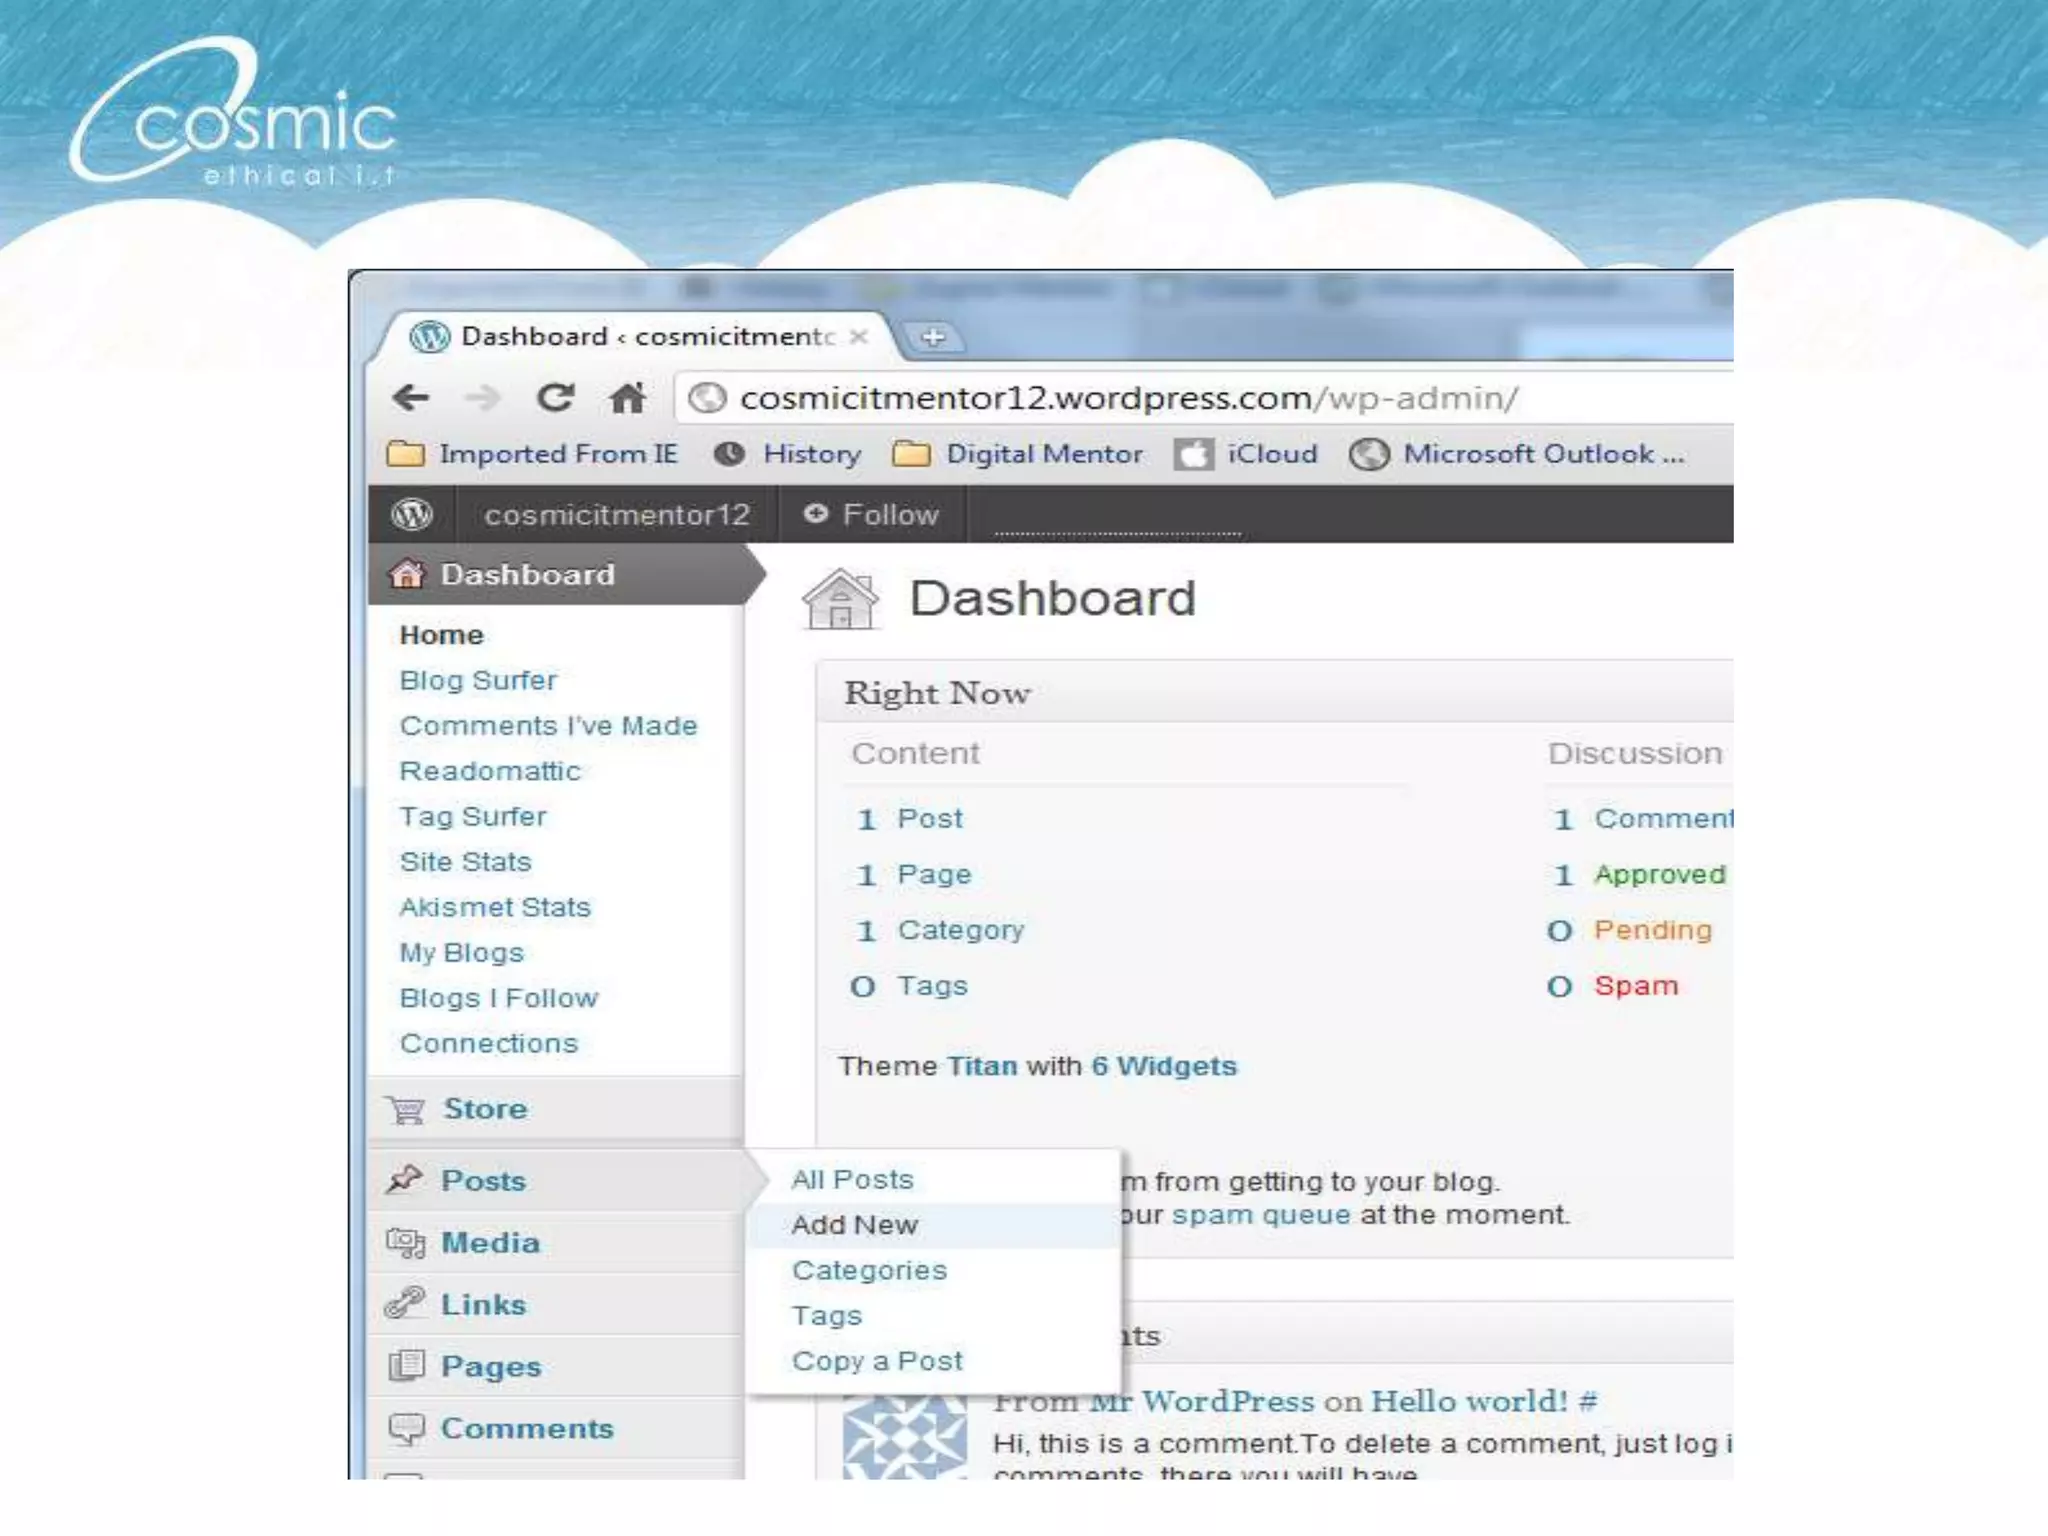2048x1536 pixels.
Task: Reload the page with refresh icon
Action: point(555,398)
